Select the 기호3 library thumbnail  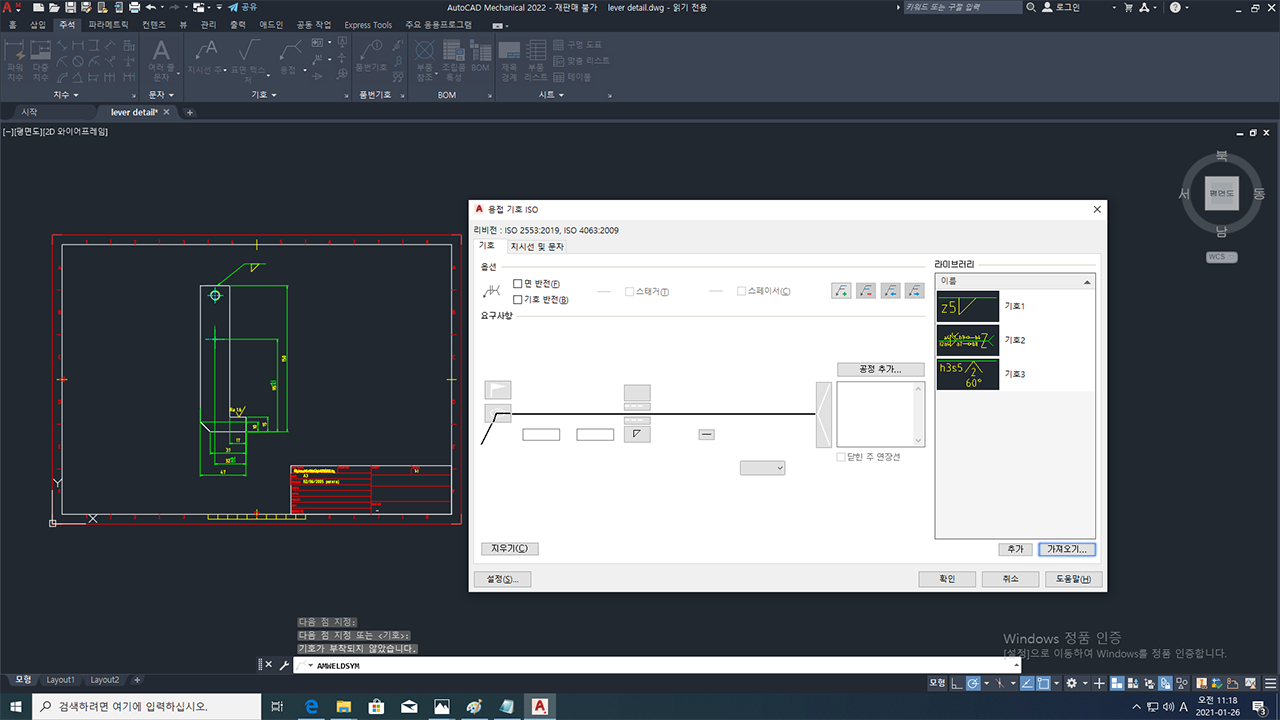click(x=968, y=374)
